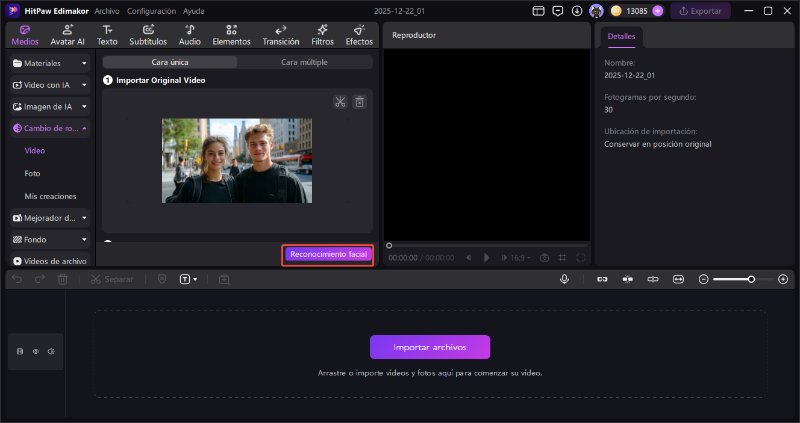This screenshot has height=423, width=800.
Task: Step to previous frame in player
Action: pyautogui.click(x=468, y=258)
